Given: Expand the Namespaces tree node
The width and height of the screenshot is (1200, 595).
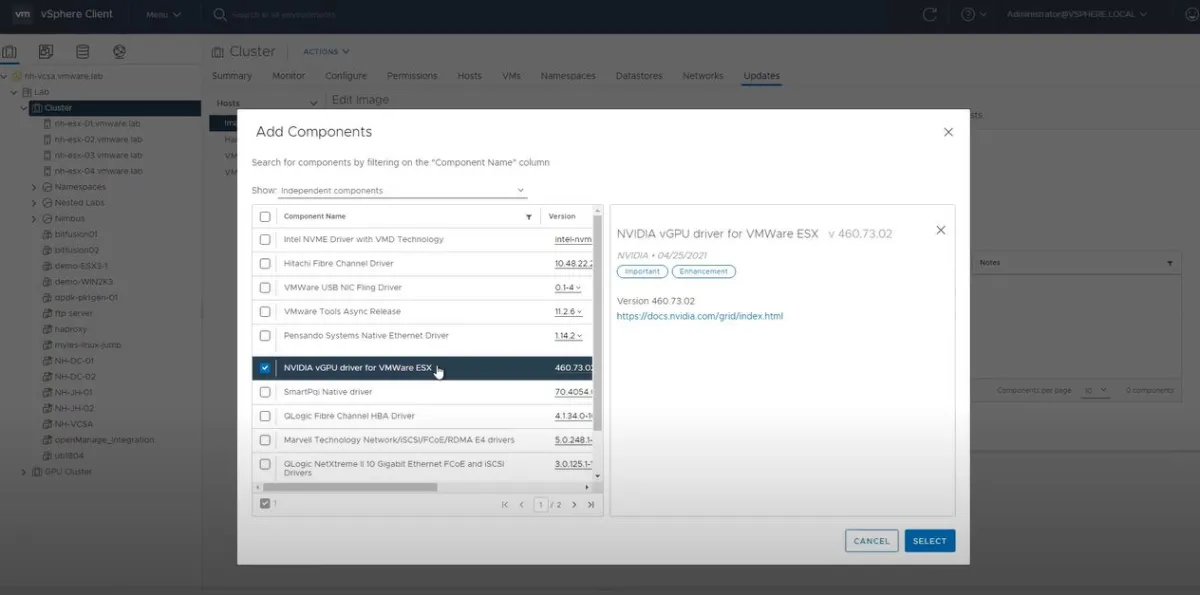Looking at the screenshot, I should (x=34, y=187).
